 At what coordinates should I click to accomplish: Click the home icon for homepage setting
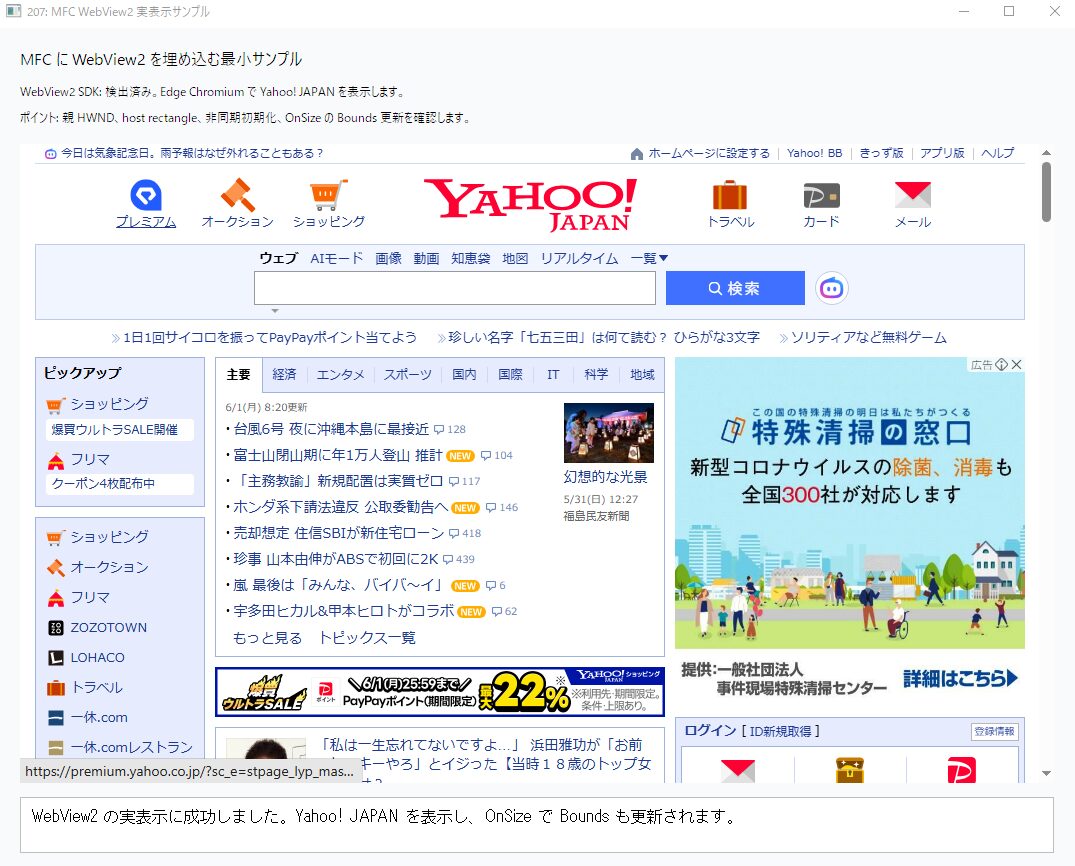click(636, 154)
